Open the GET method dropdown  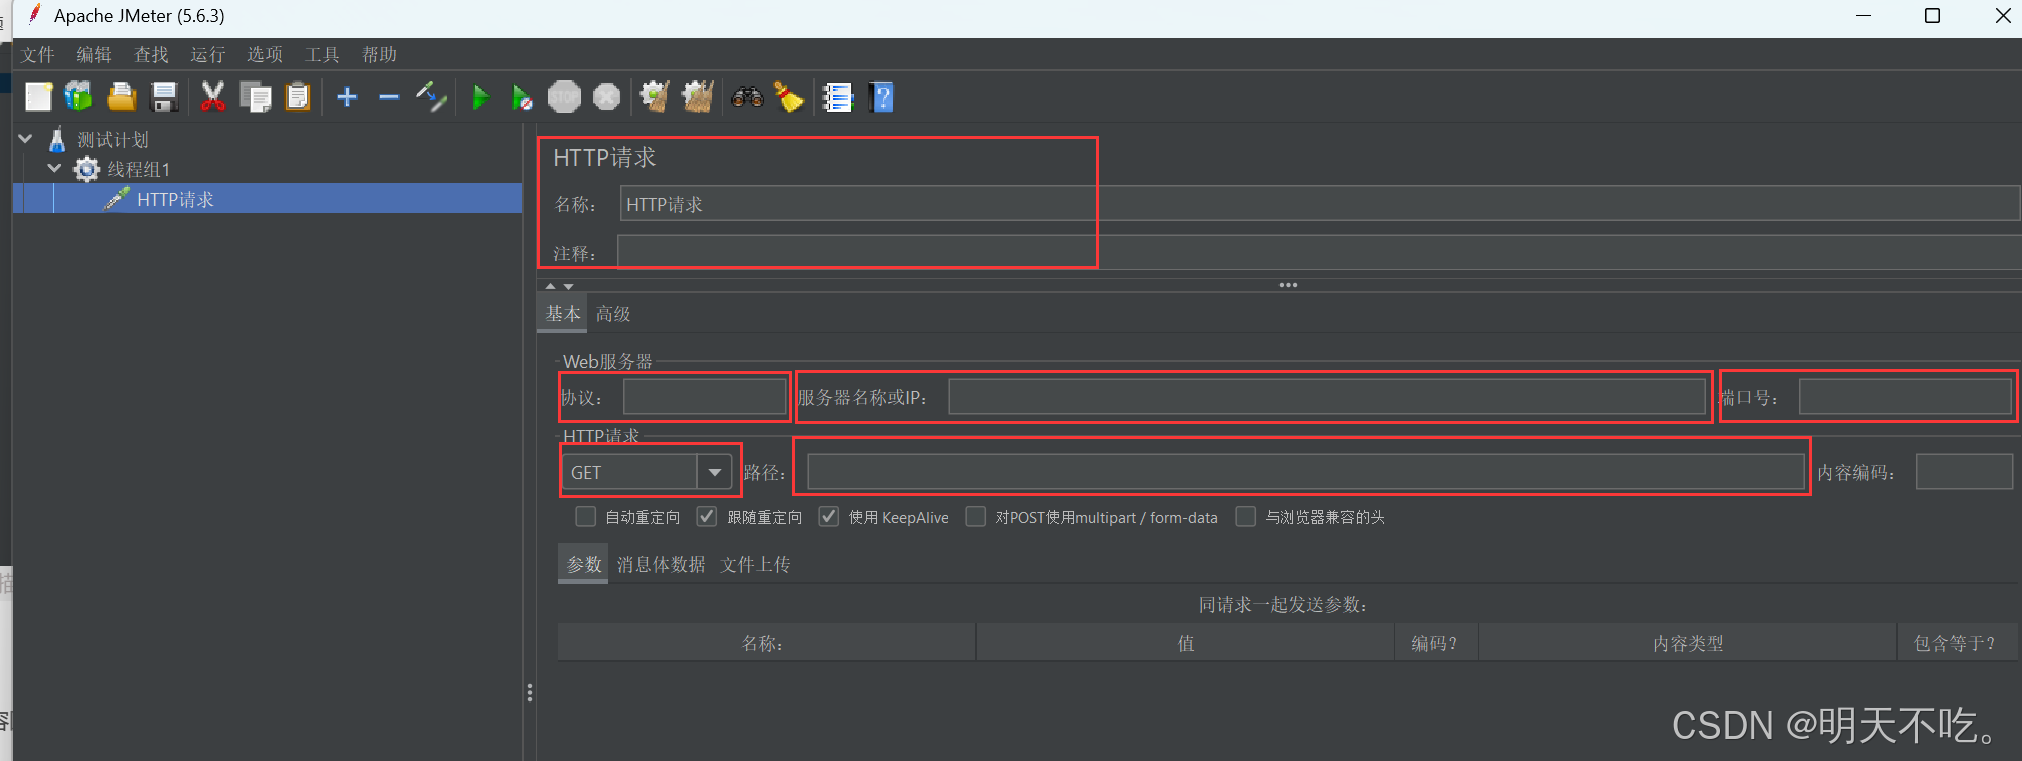[714, 472]
